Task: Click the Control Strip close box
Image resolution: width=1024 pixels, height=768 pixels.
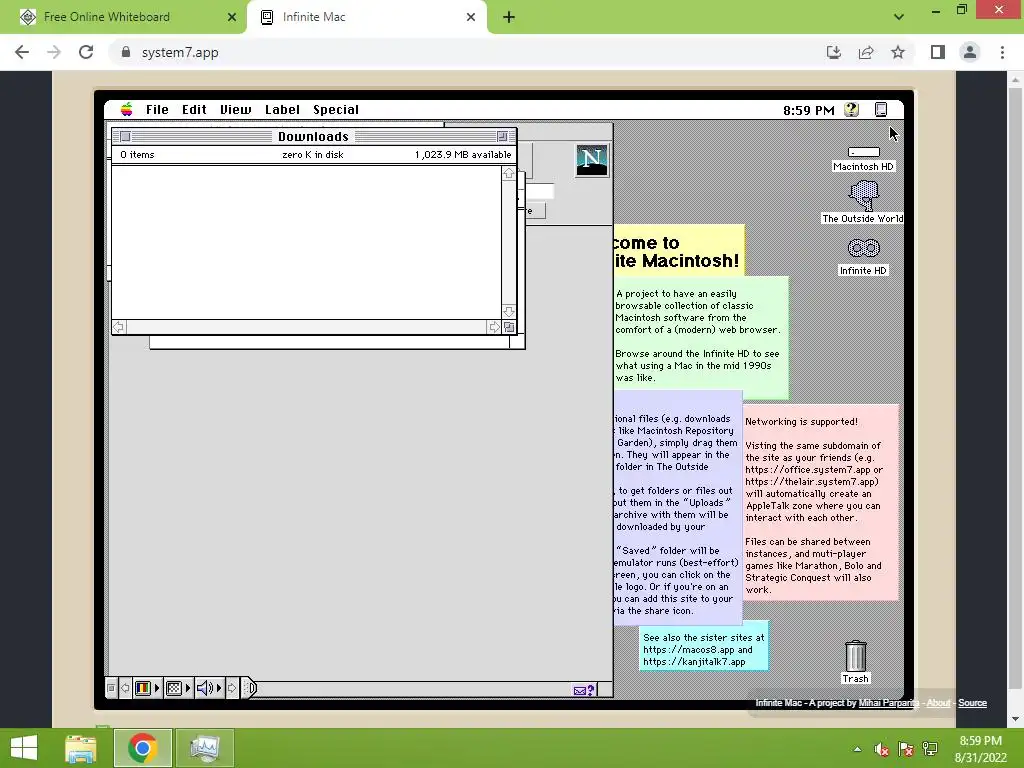Action: (x=111, y=688)
